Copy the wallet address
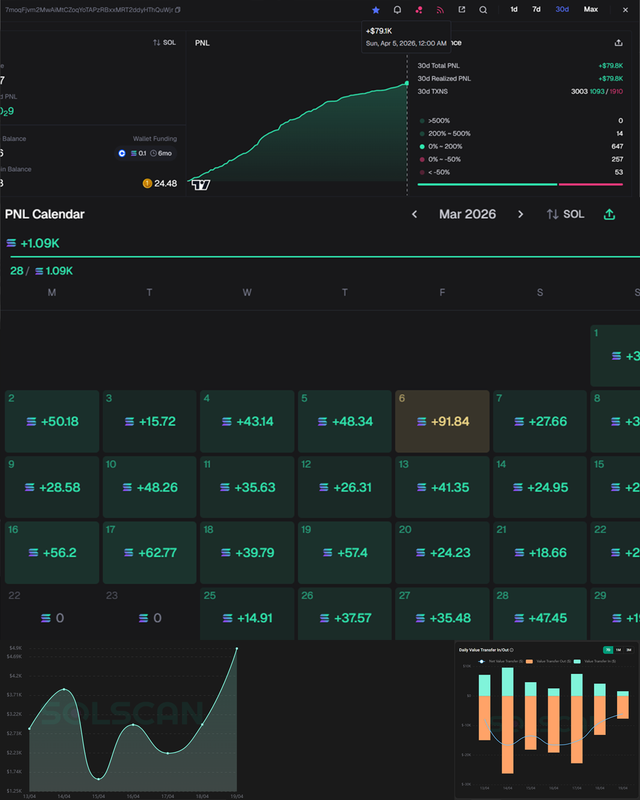 click(178, 10)
